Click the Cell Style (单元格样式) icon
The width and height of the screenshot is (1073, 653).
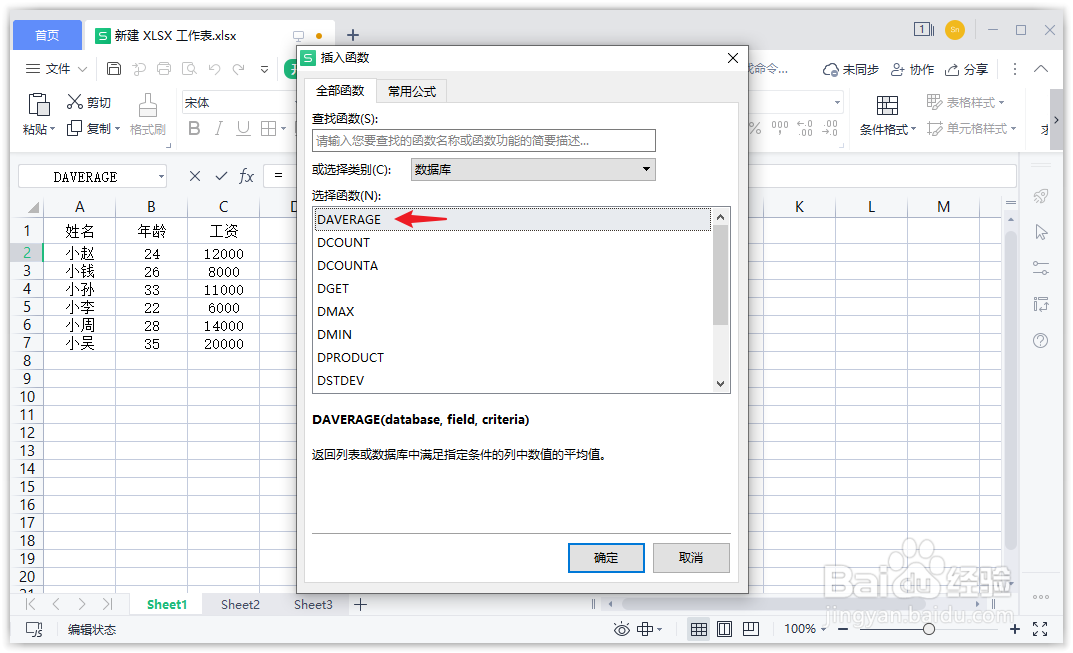tap(935, 128)
